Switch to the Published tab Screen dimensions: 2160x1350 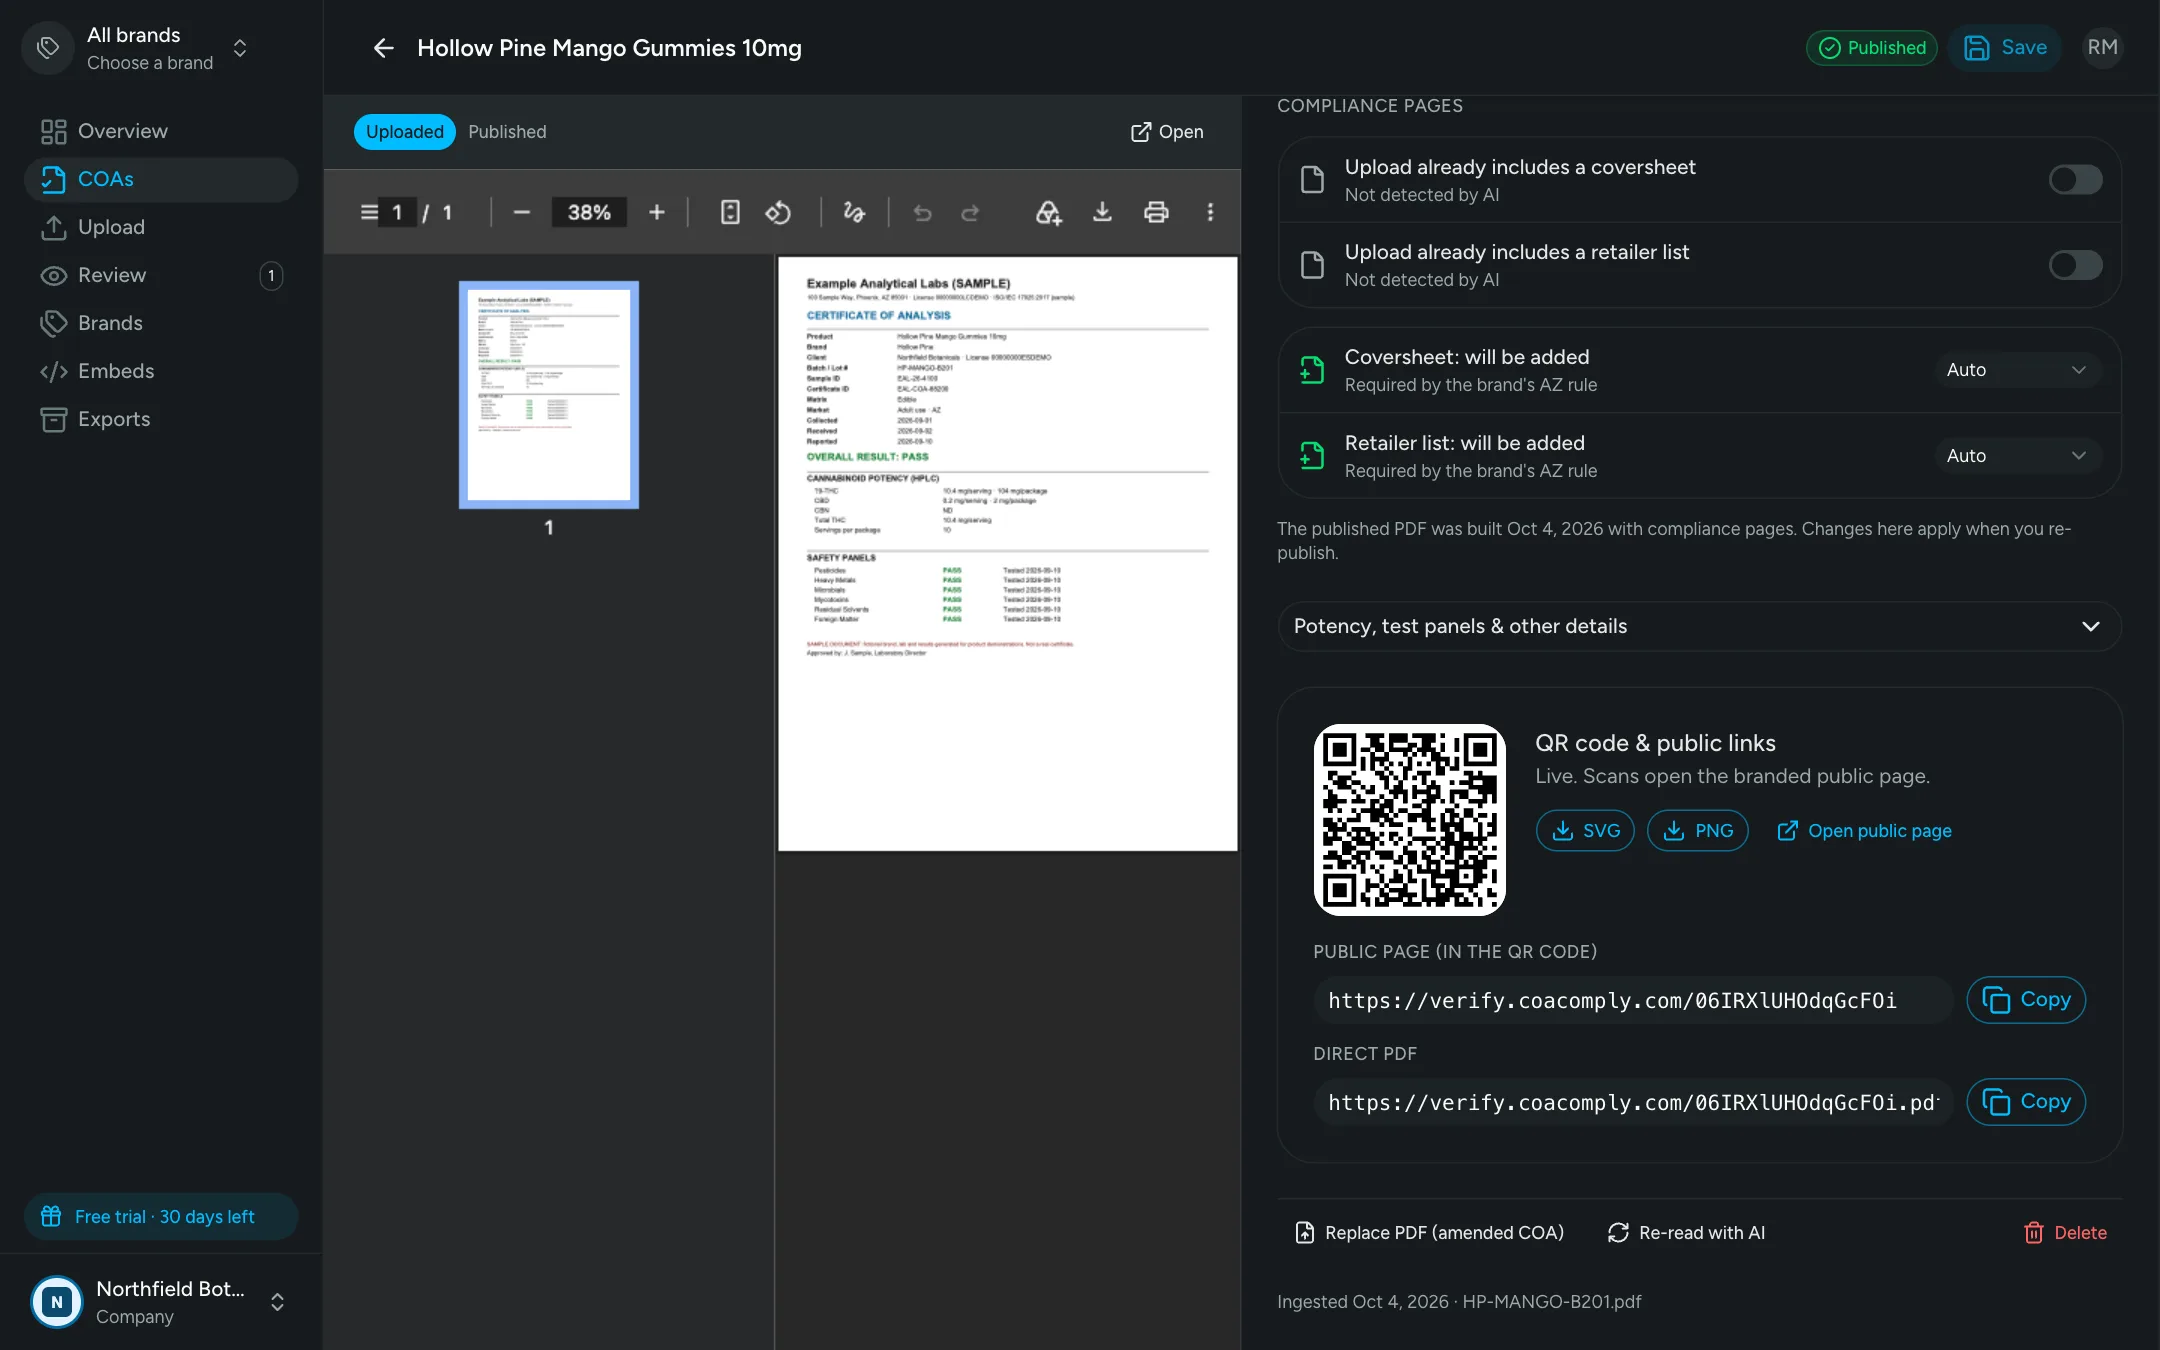[x=507, y=132]
